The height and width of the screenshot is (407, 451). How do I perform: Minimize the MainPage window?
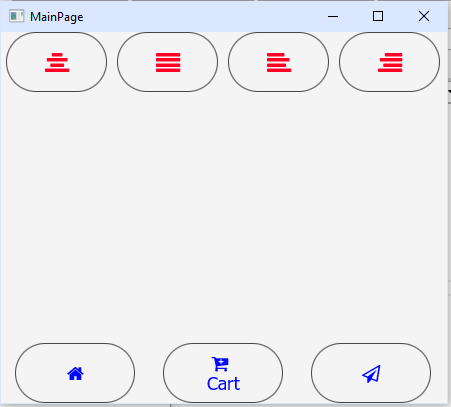click(x=333, y=16)
